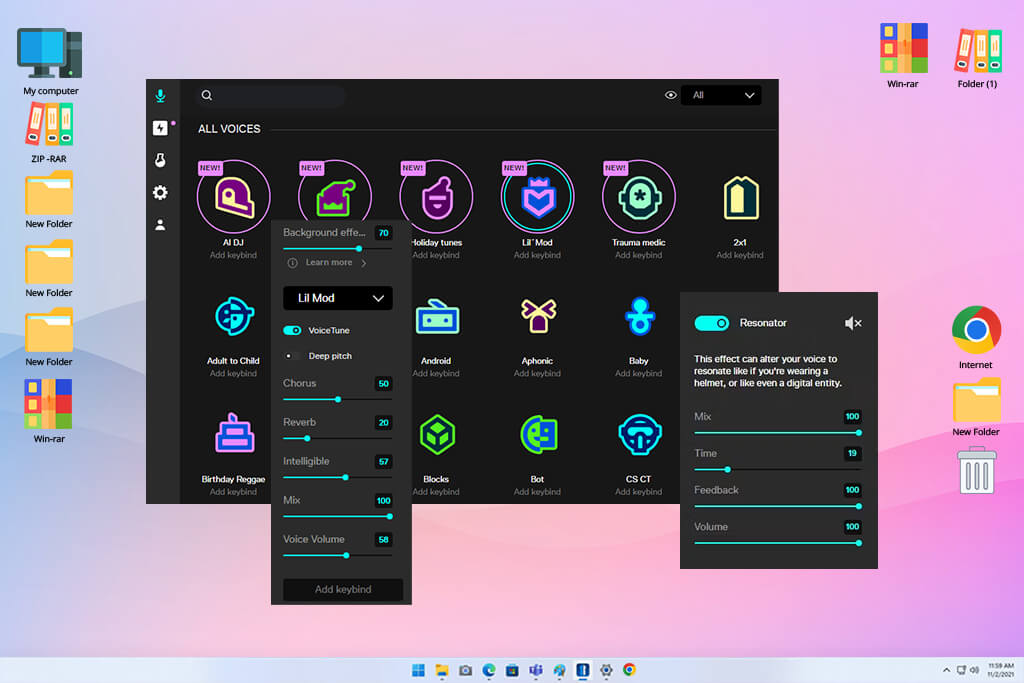Click inside the voice search field
This screenshot has height=683, width=1024.
pyautogui.click(x=270, y=95)
